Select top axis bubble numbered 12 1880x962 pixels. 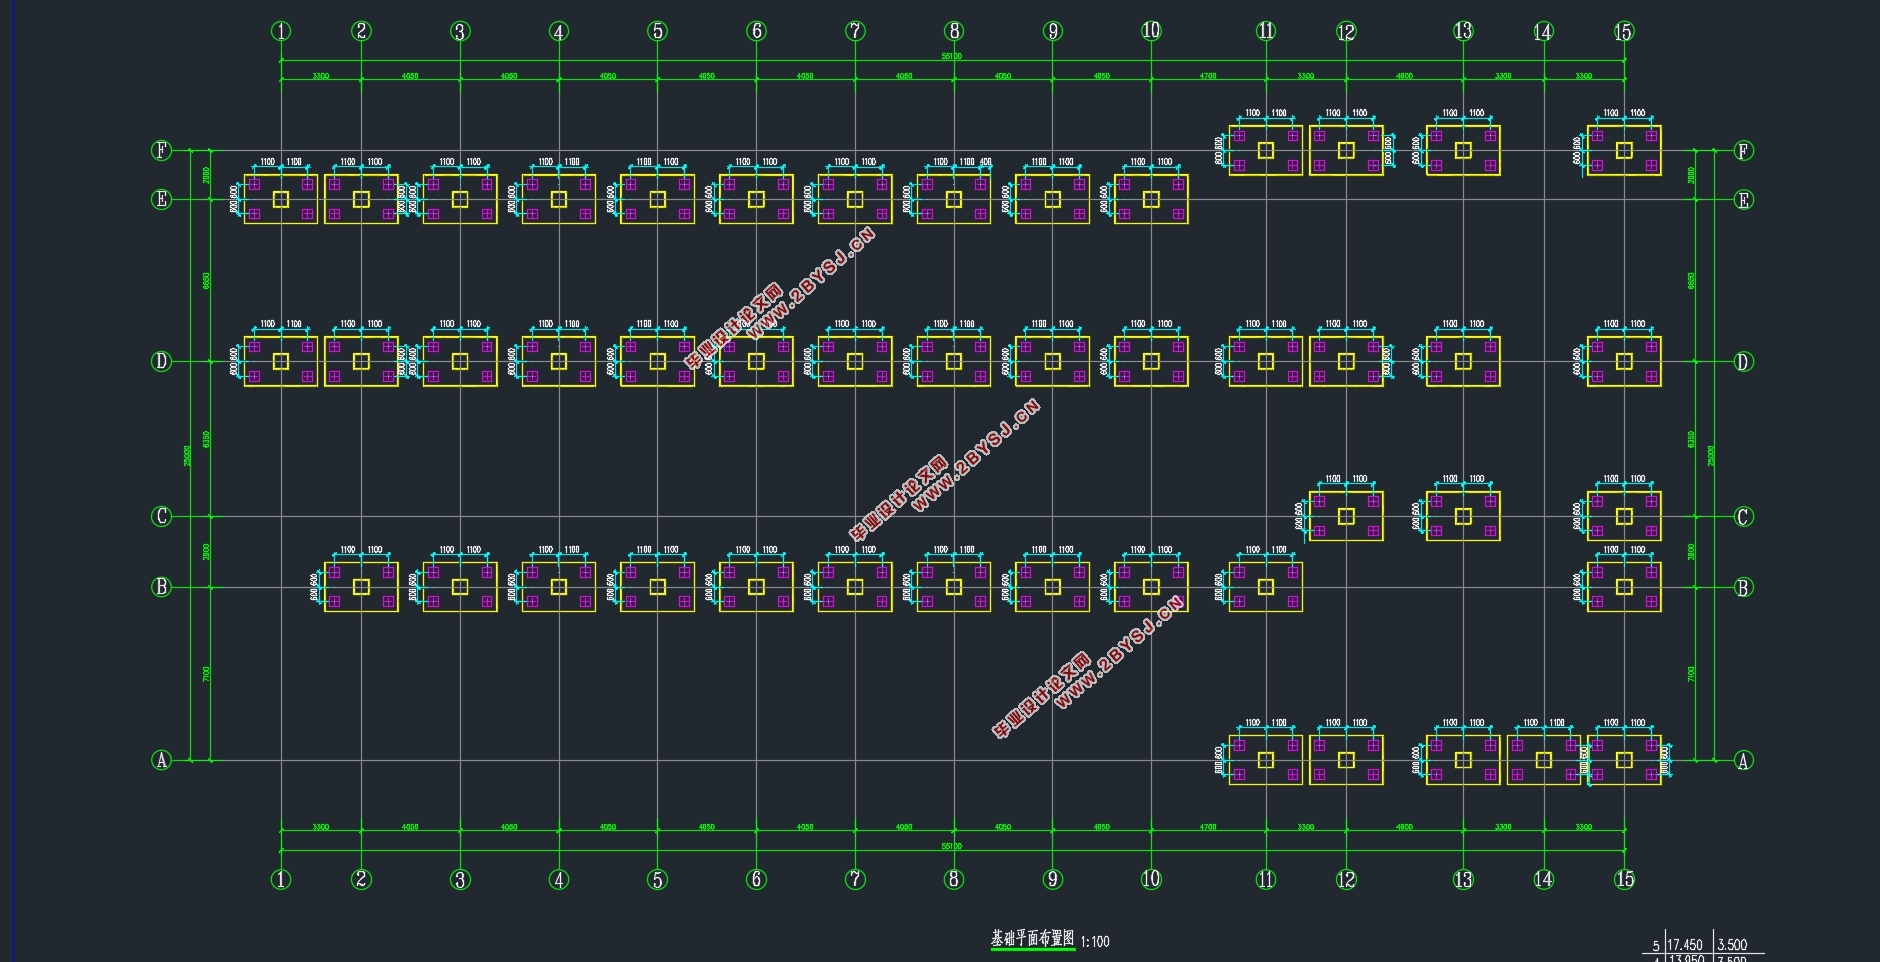[x=1346, y=31]
